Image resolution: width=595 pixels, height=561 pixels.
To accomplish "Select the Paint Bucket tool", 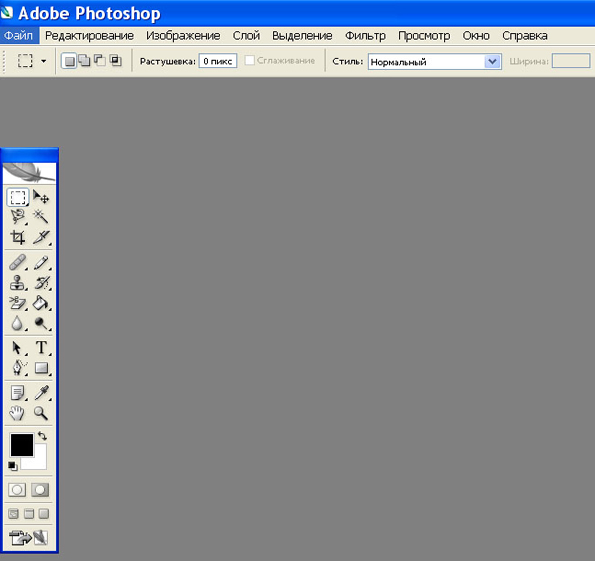I will click(x=41, y=303).
